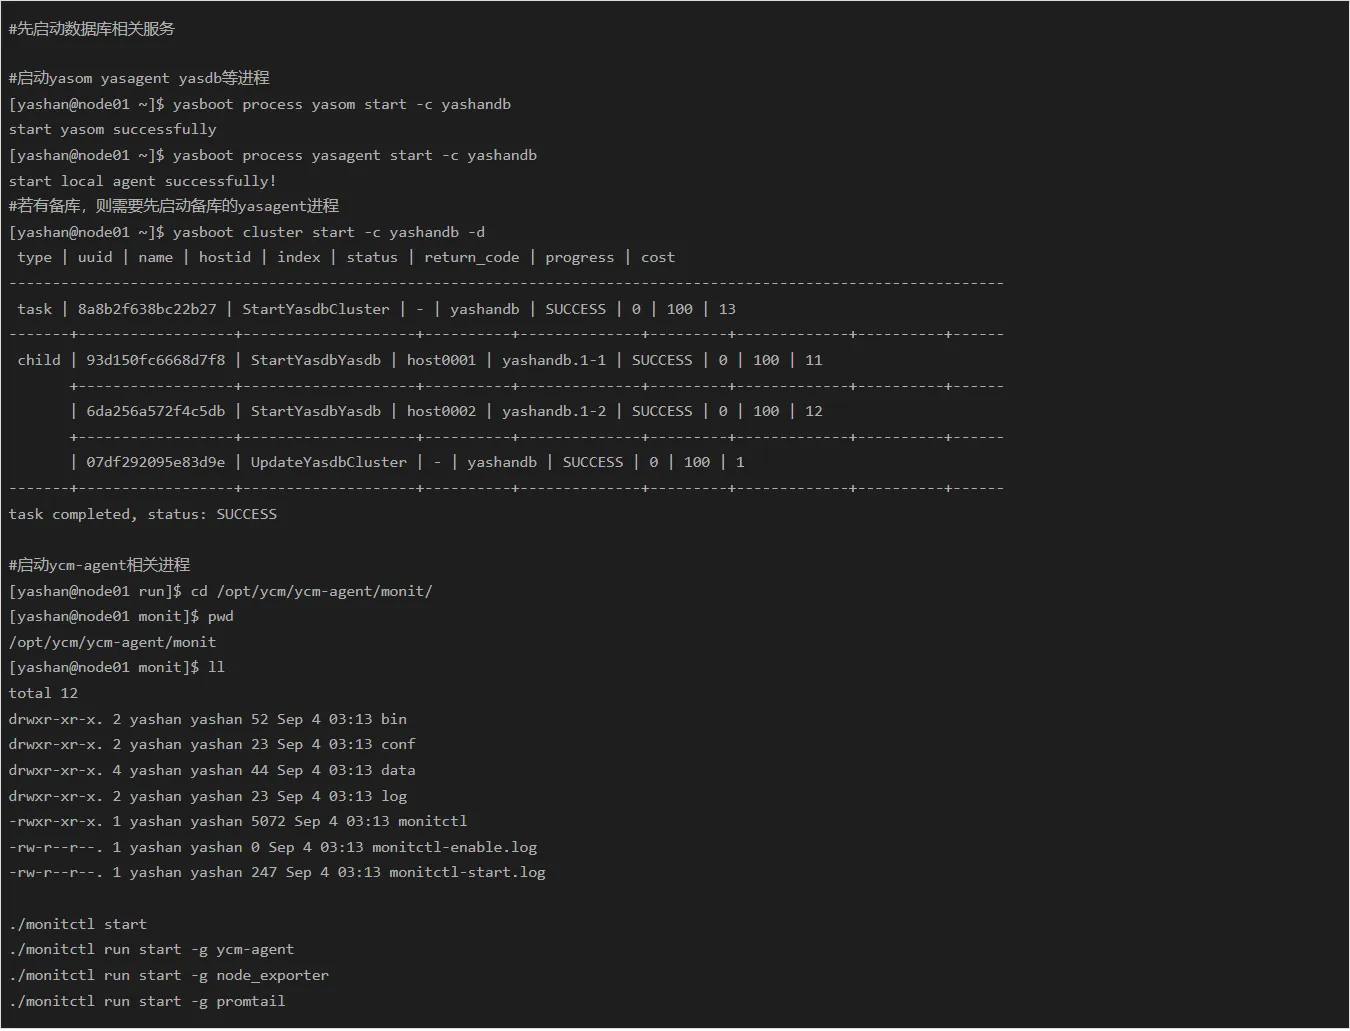
Task: Click 'task completed, status: SUCCESS' line
Action: 142,514
